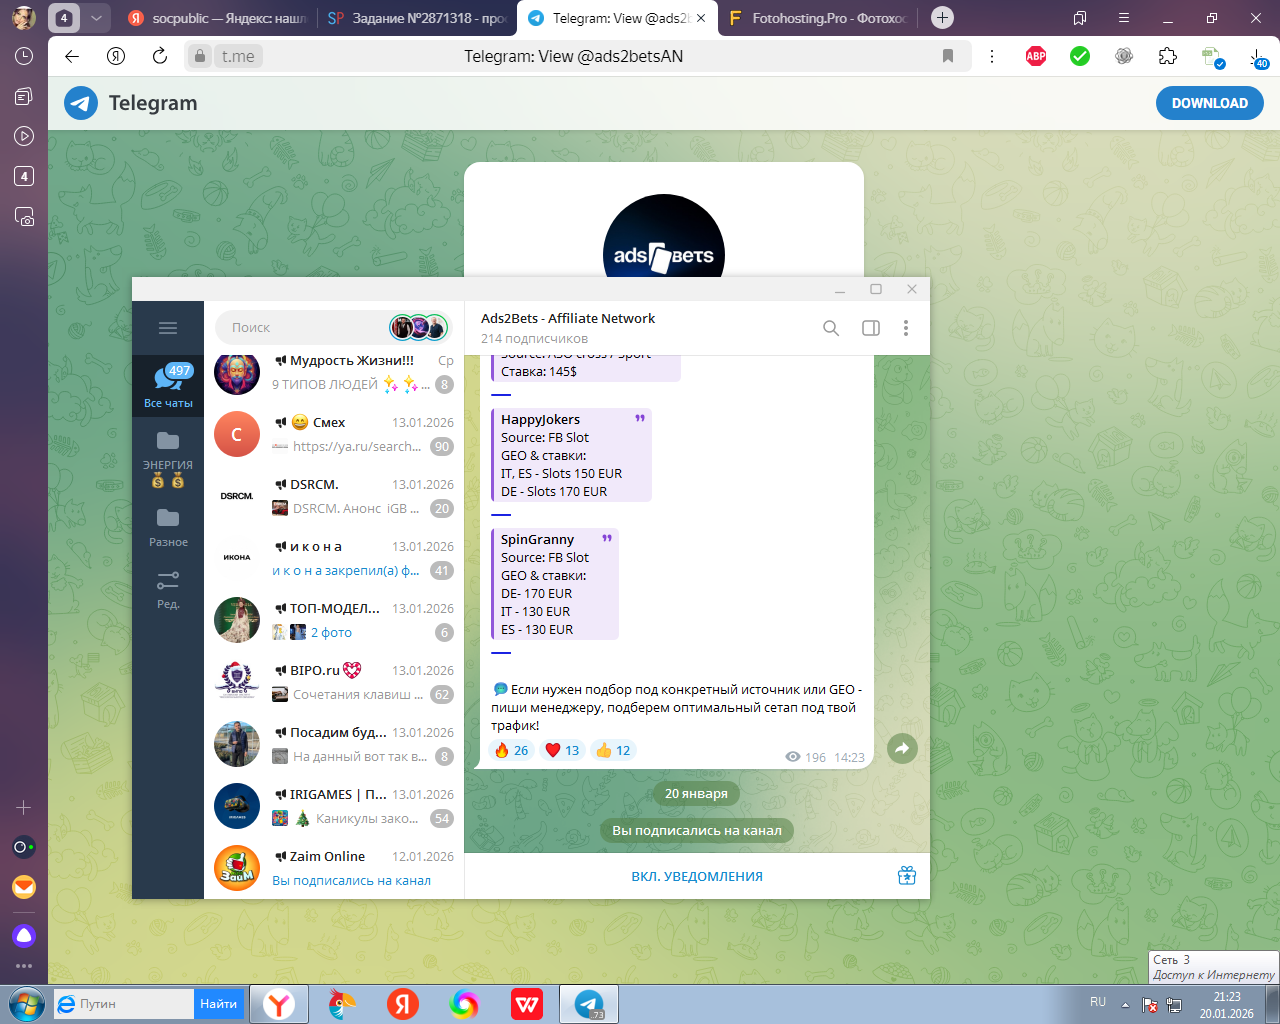The width and height of the screenshot is (1280, 1024).
Task: Open Мудрость Жизни!!! chat
Action: tap(334, 373)
